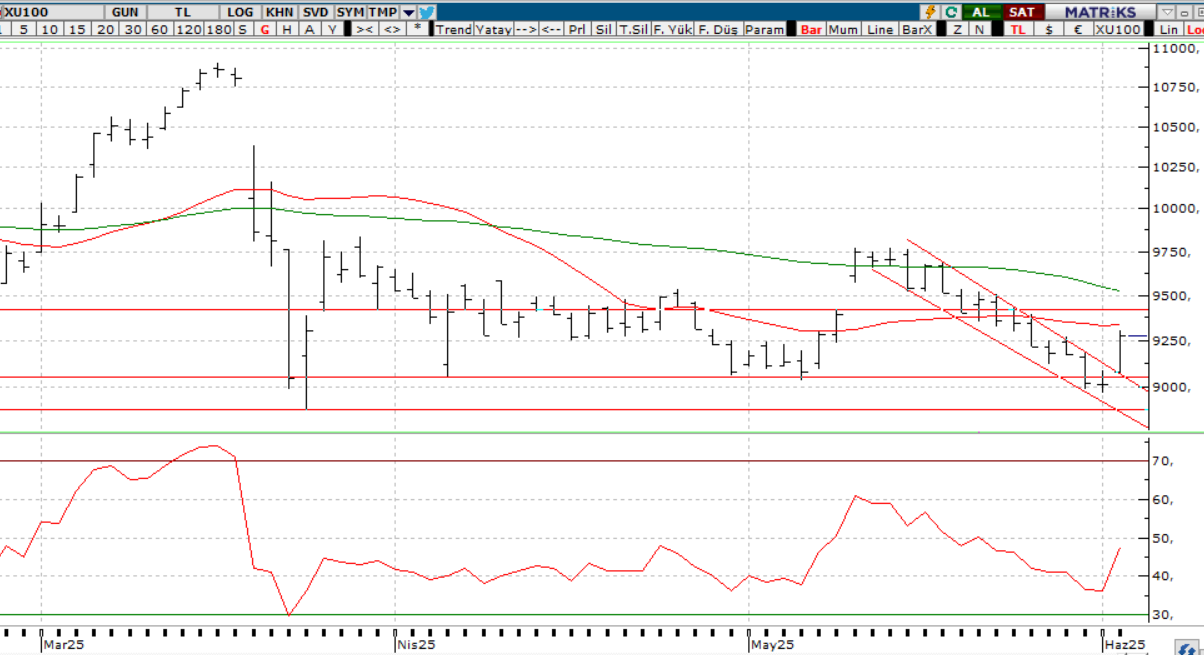Open the SYM menu
This screenshot has height=655, width=1204.
coord(350,12)
